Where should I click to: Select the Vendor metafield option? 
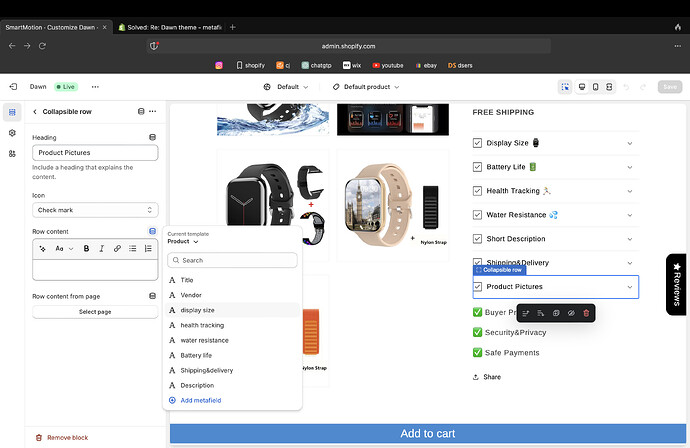click(232, 295)
